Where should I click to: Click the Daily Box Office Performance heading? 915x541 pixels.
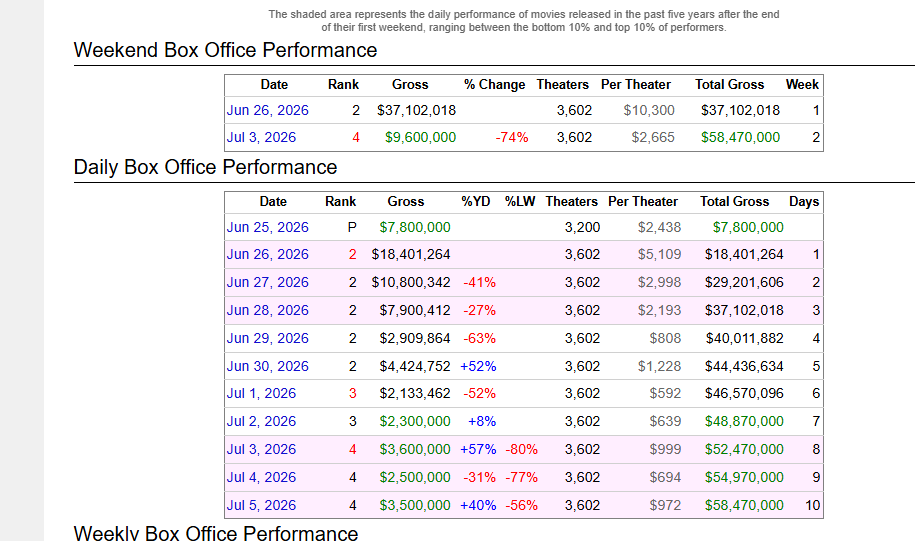[205, 167]
